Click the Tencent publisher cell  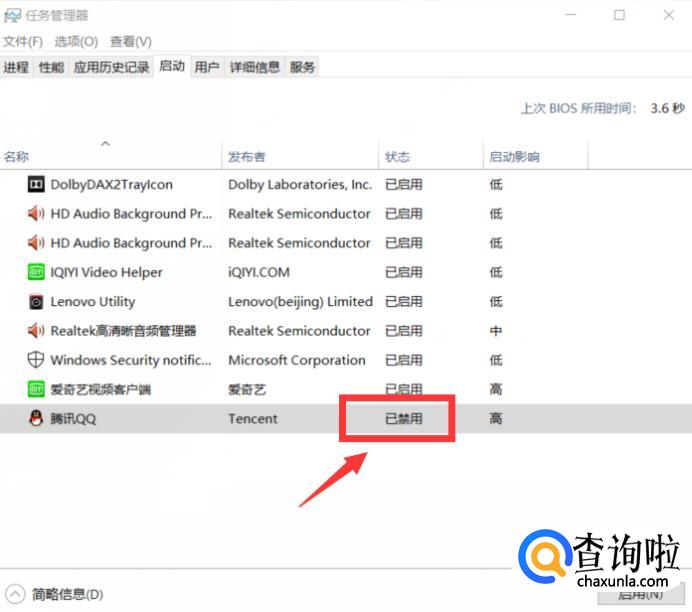[x=253, y=419]
